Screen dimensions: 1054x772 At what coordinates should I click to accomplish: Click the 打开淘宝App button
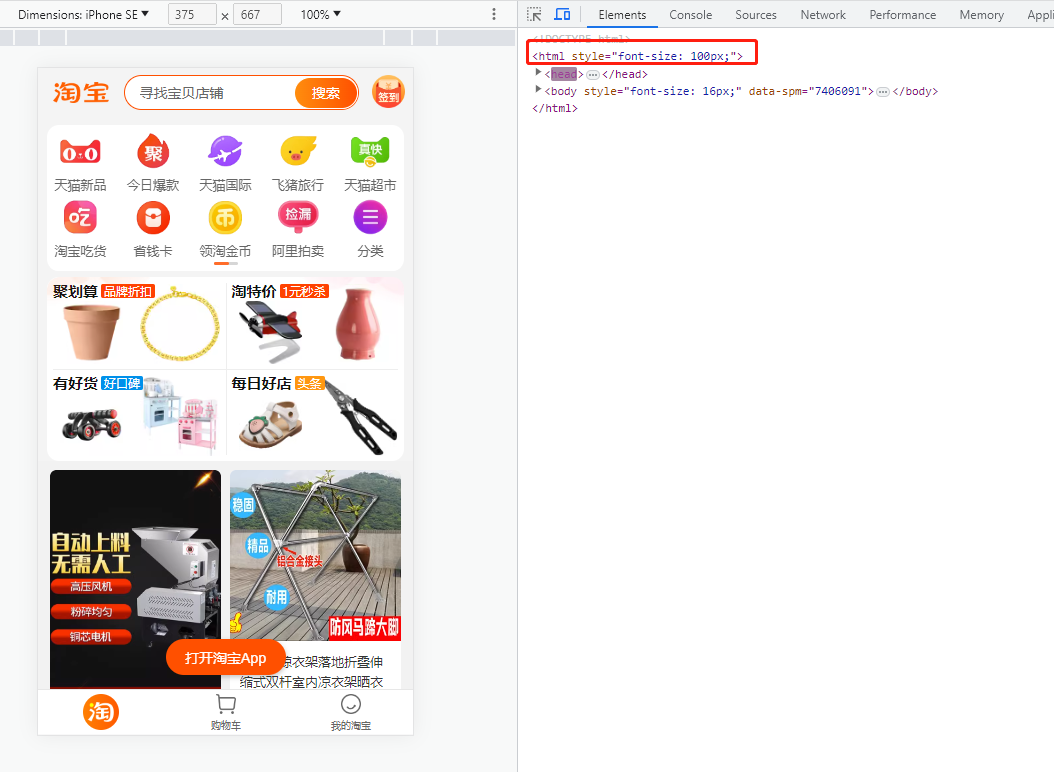[x=225, y=658]
